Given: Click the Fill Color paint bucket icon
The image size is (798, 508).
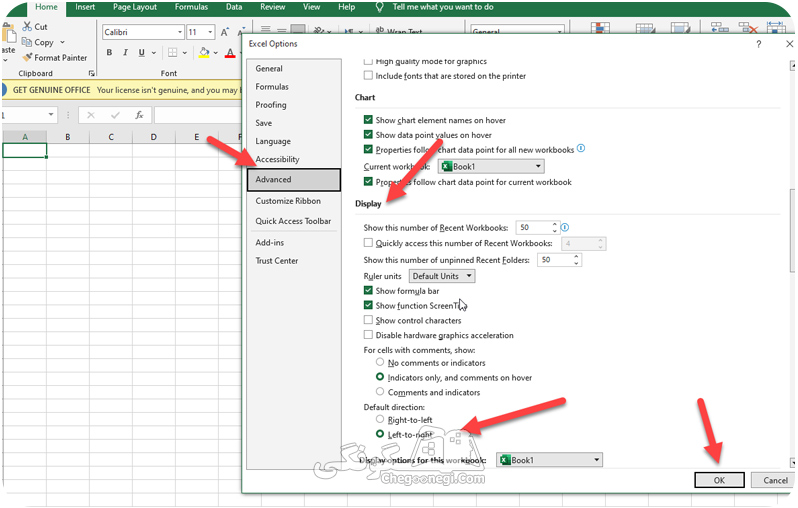Looking at the screenshot, I should pyautogui.click(x=204, y=52).
